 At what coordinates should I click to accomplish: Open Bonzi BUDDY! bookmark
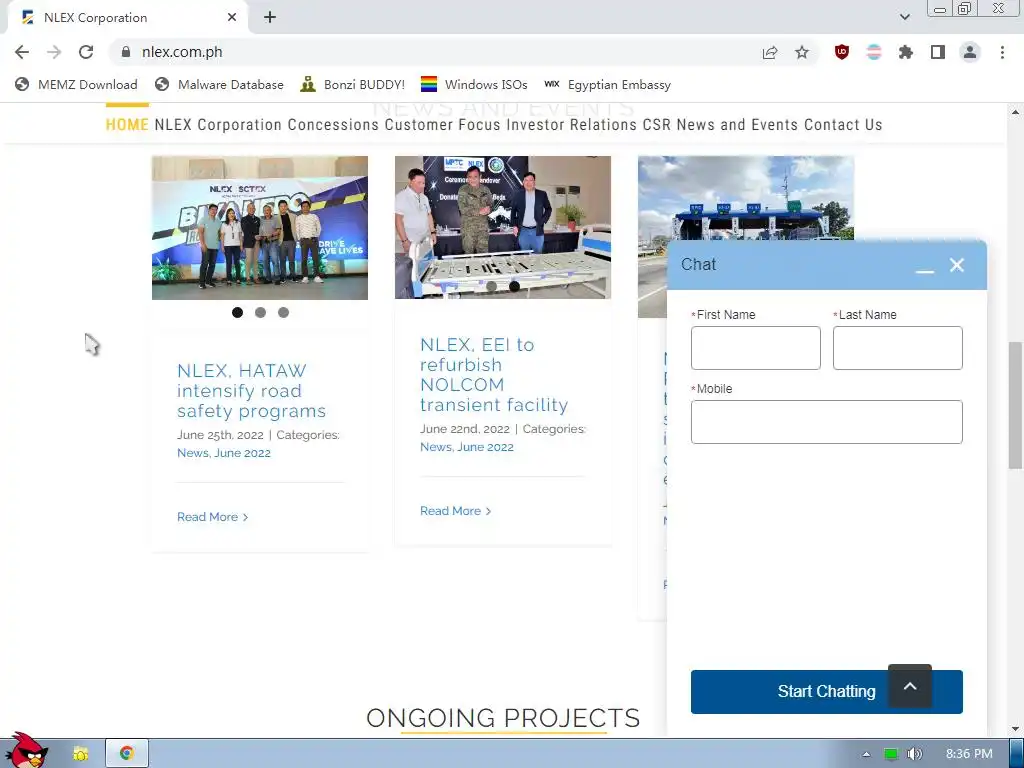coord(353,84)
